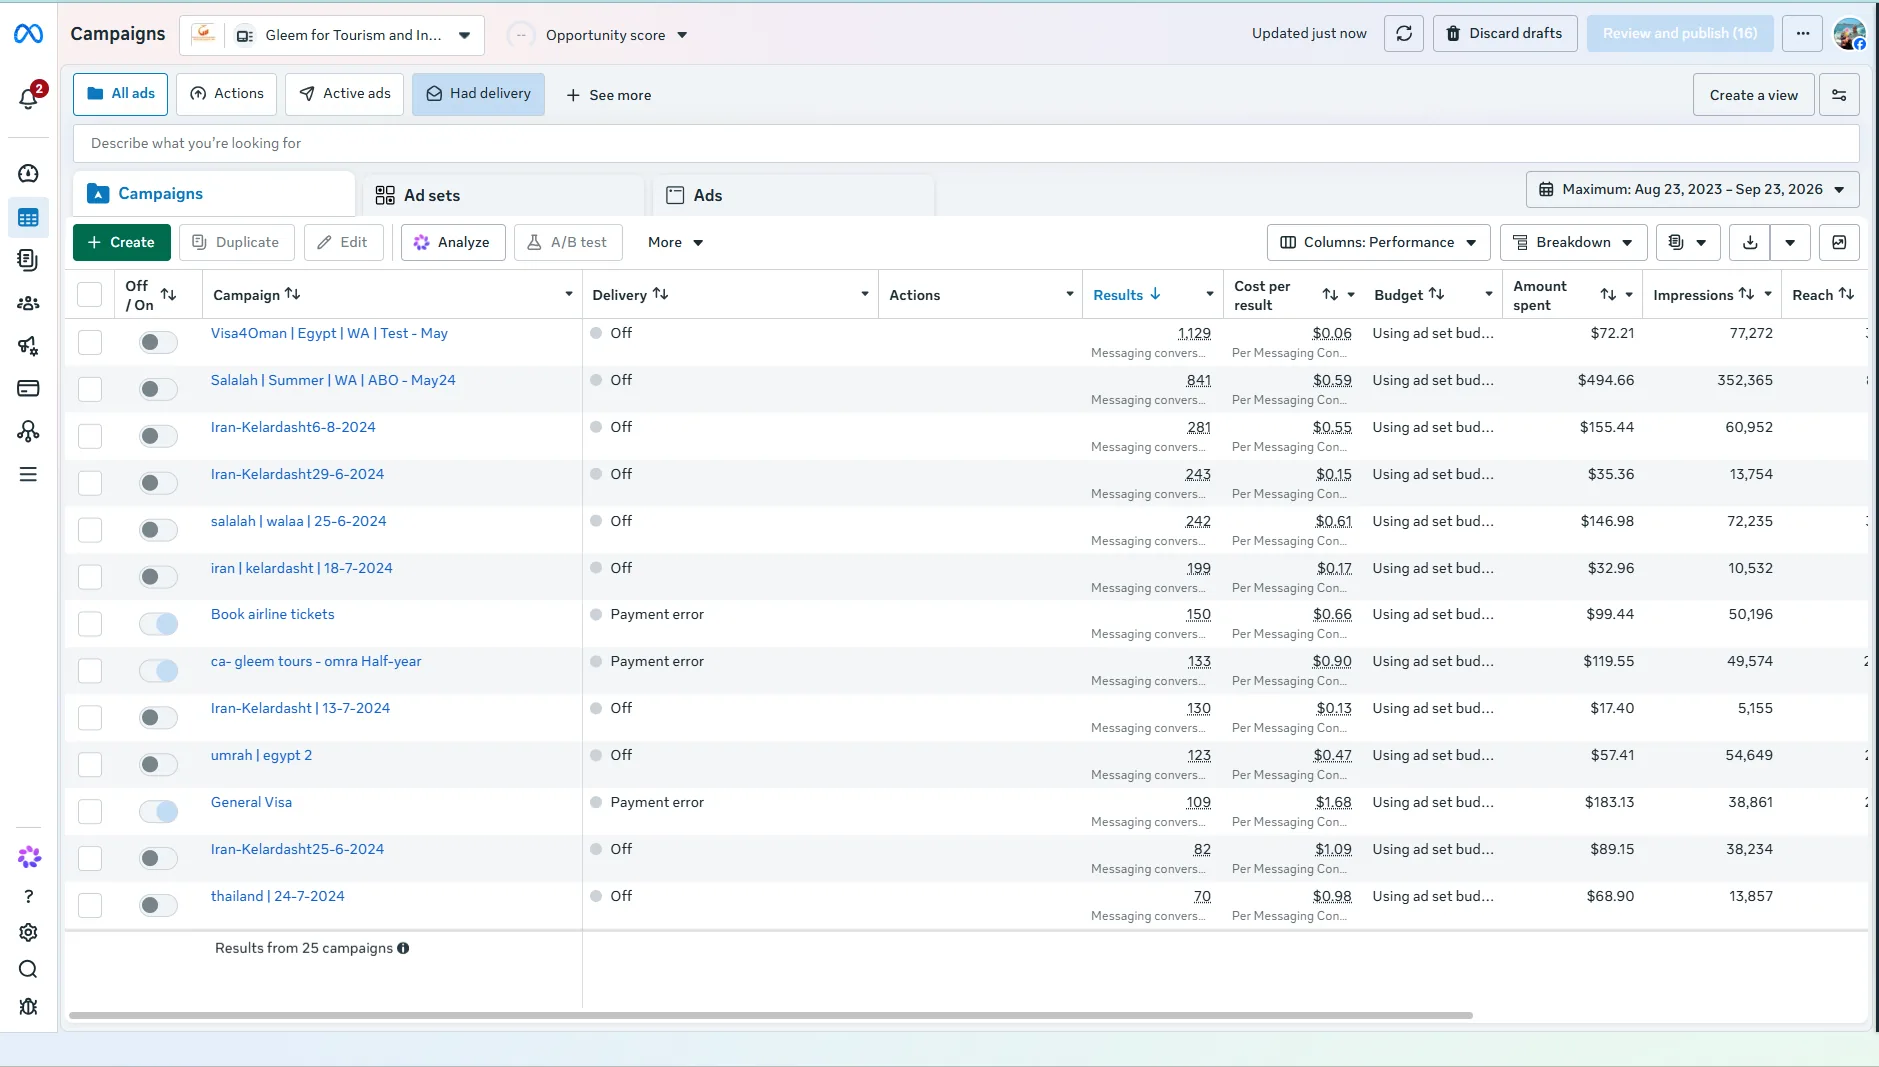The height and width of the screenshot is (1067, 1879).
Task: Open All tools hamburger icon
Action: click(28, 474)
